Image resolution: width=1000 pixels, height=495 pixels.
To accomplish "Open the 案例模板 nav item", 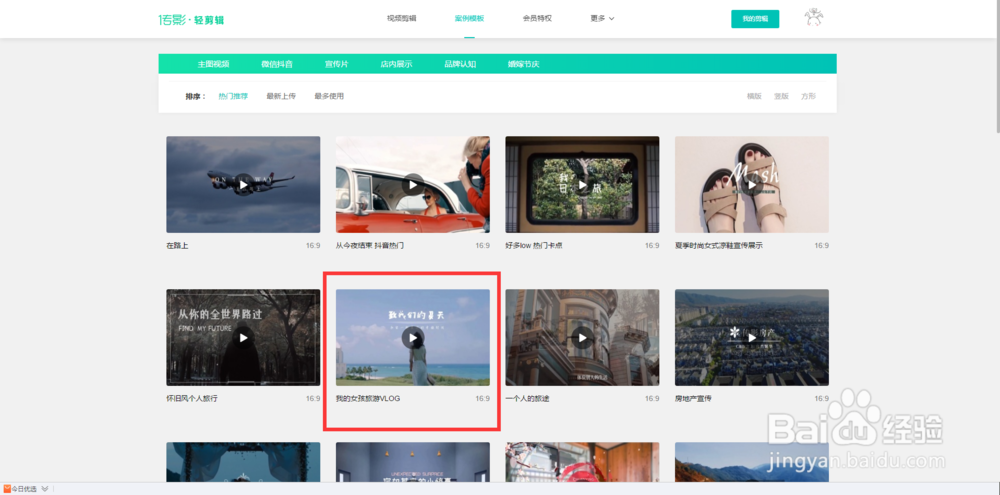I will [469, 18].
